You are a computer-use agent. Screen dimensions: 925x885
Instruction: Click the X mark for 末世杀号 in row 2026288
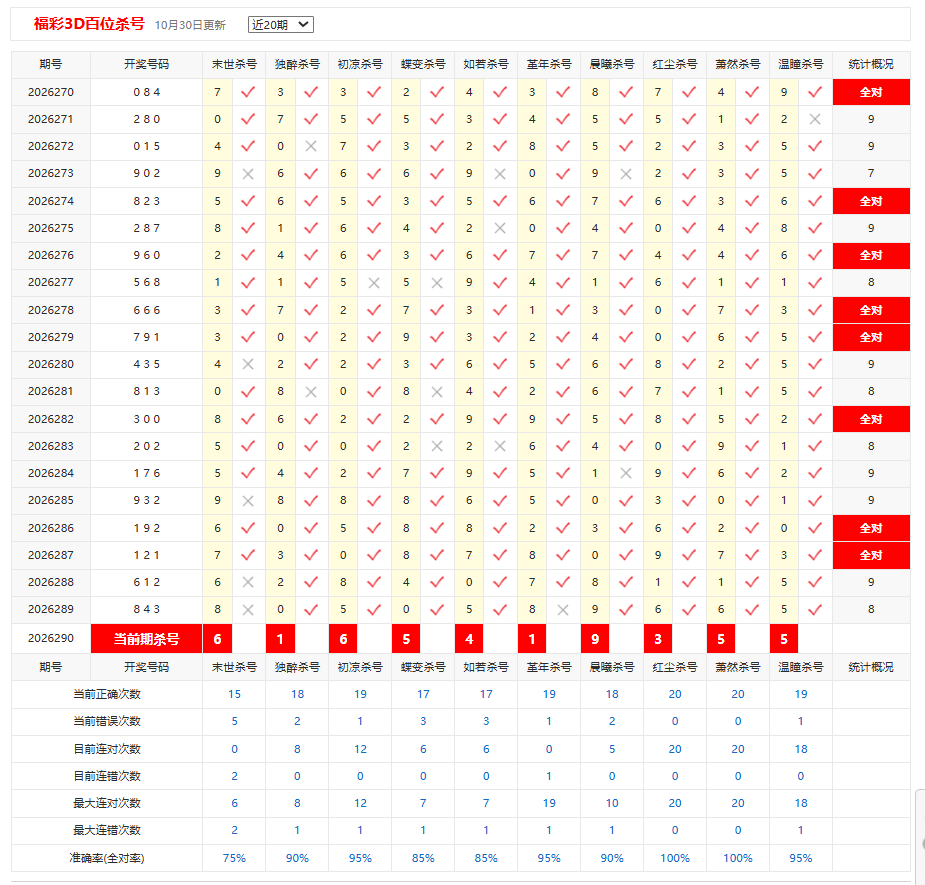(x=248, y=582)
